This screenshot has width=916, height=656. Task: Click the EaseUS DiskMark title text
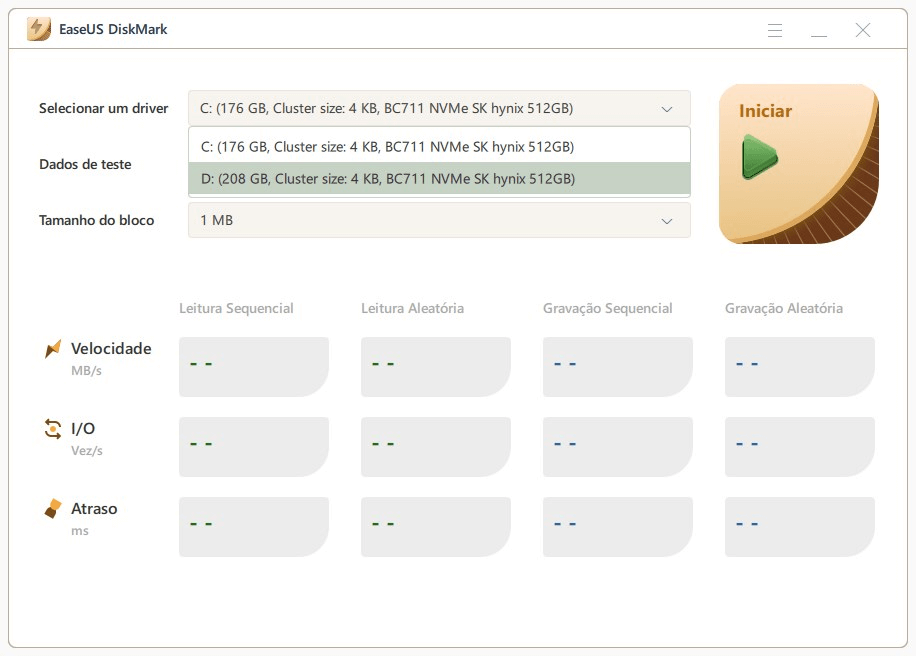tap(113, 29)
